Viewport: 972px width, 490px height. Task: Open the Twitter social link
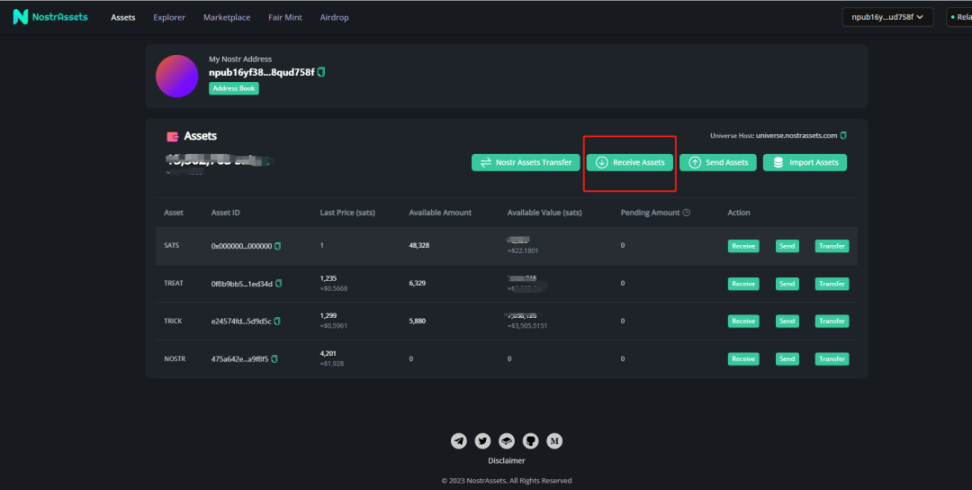click(x=483, y=440)
